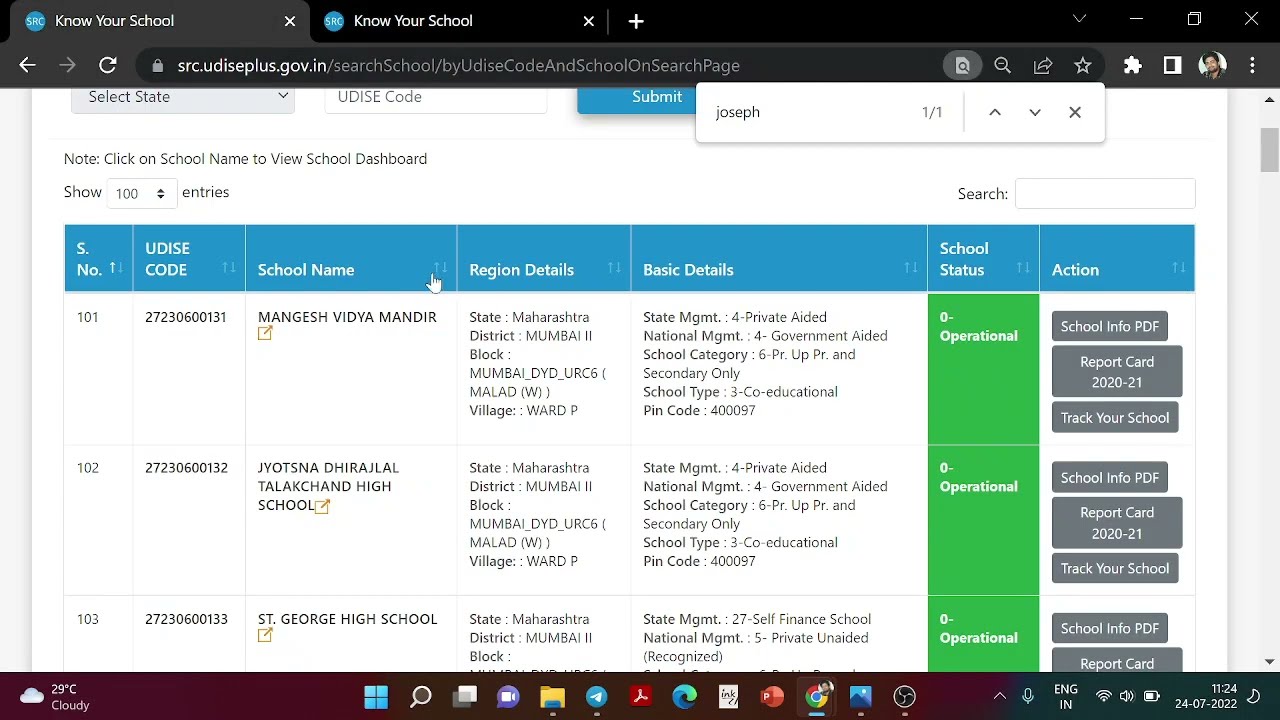Open Report Card 2020-21 for Mangesh Vidya Mandir
Screen dimensions: 1280x720
coord(1116,372)
